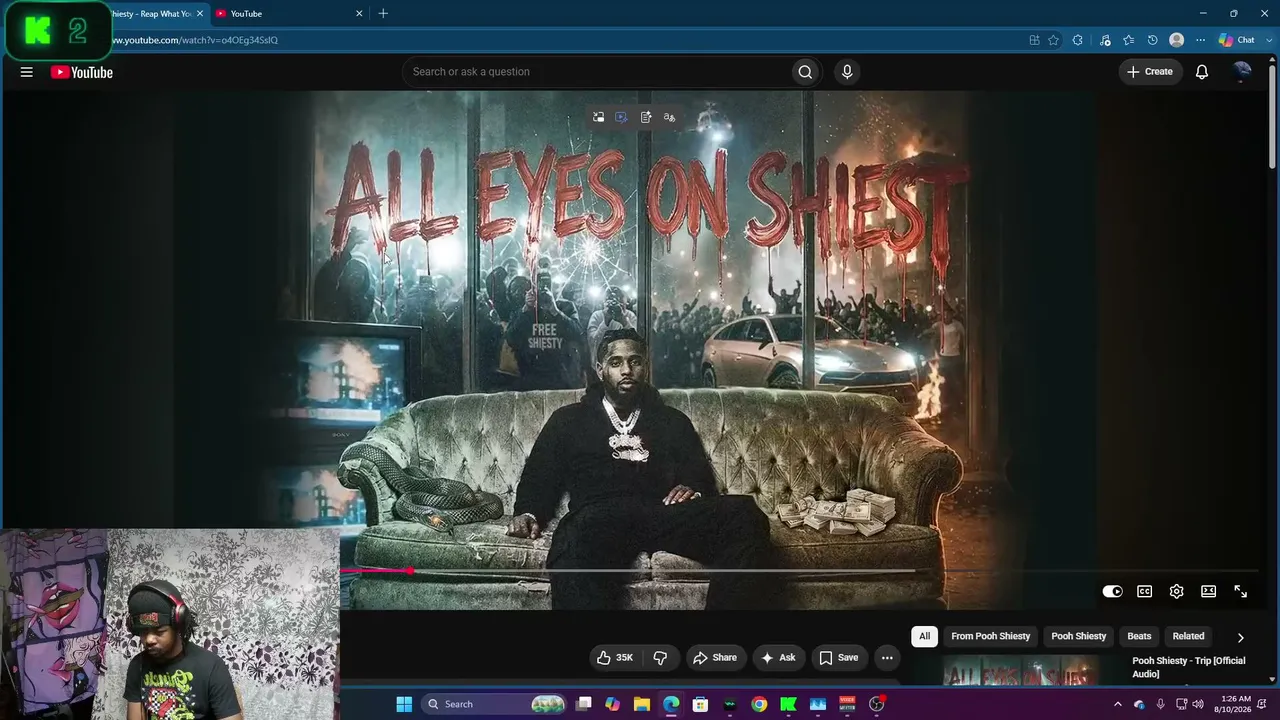Select the Beats filter chip
The image size is (1280, 720).
(1139, 636)
